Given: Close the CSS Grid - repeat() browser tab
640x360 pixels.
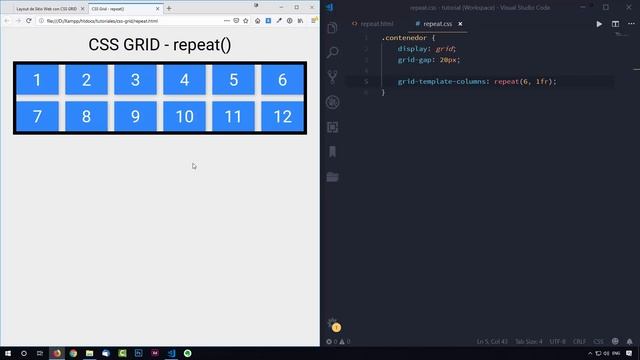Looking at the screenshot, I should [x=158, y=9].
